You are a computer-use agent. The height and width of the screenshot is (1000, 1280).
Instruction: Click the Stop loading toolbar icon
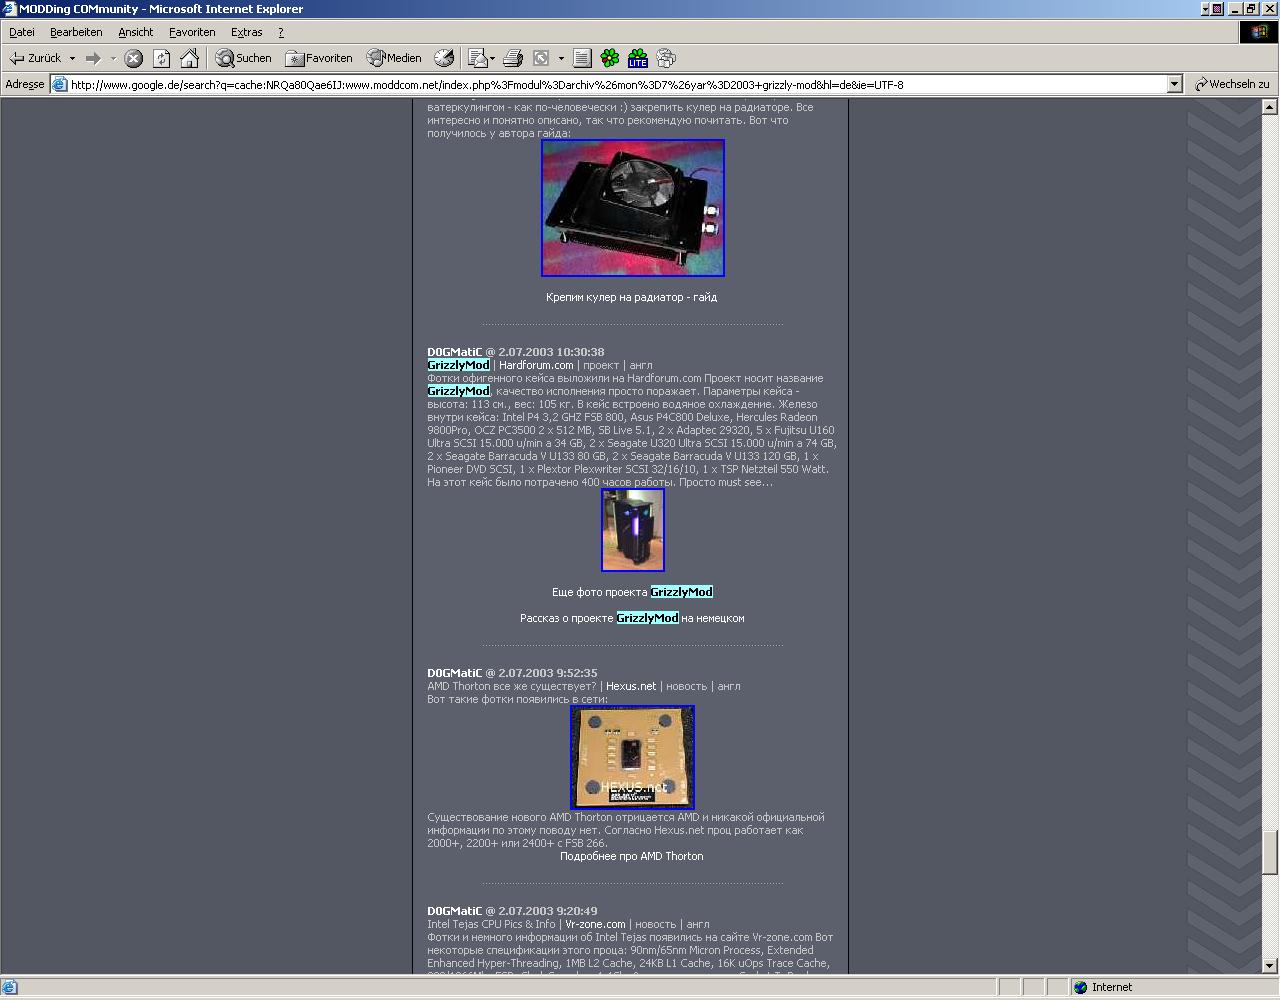pos(133,58)
